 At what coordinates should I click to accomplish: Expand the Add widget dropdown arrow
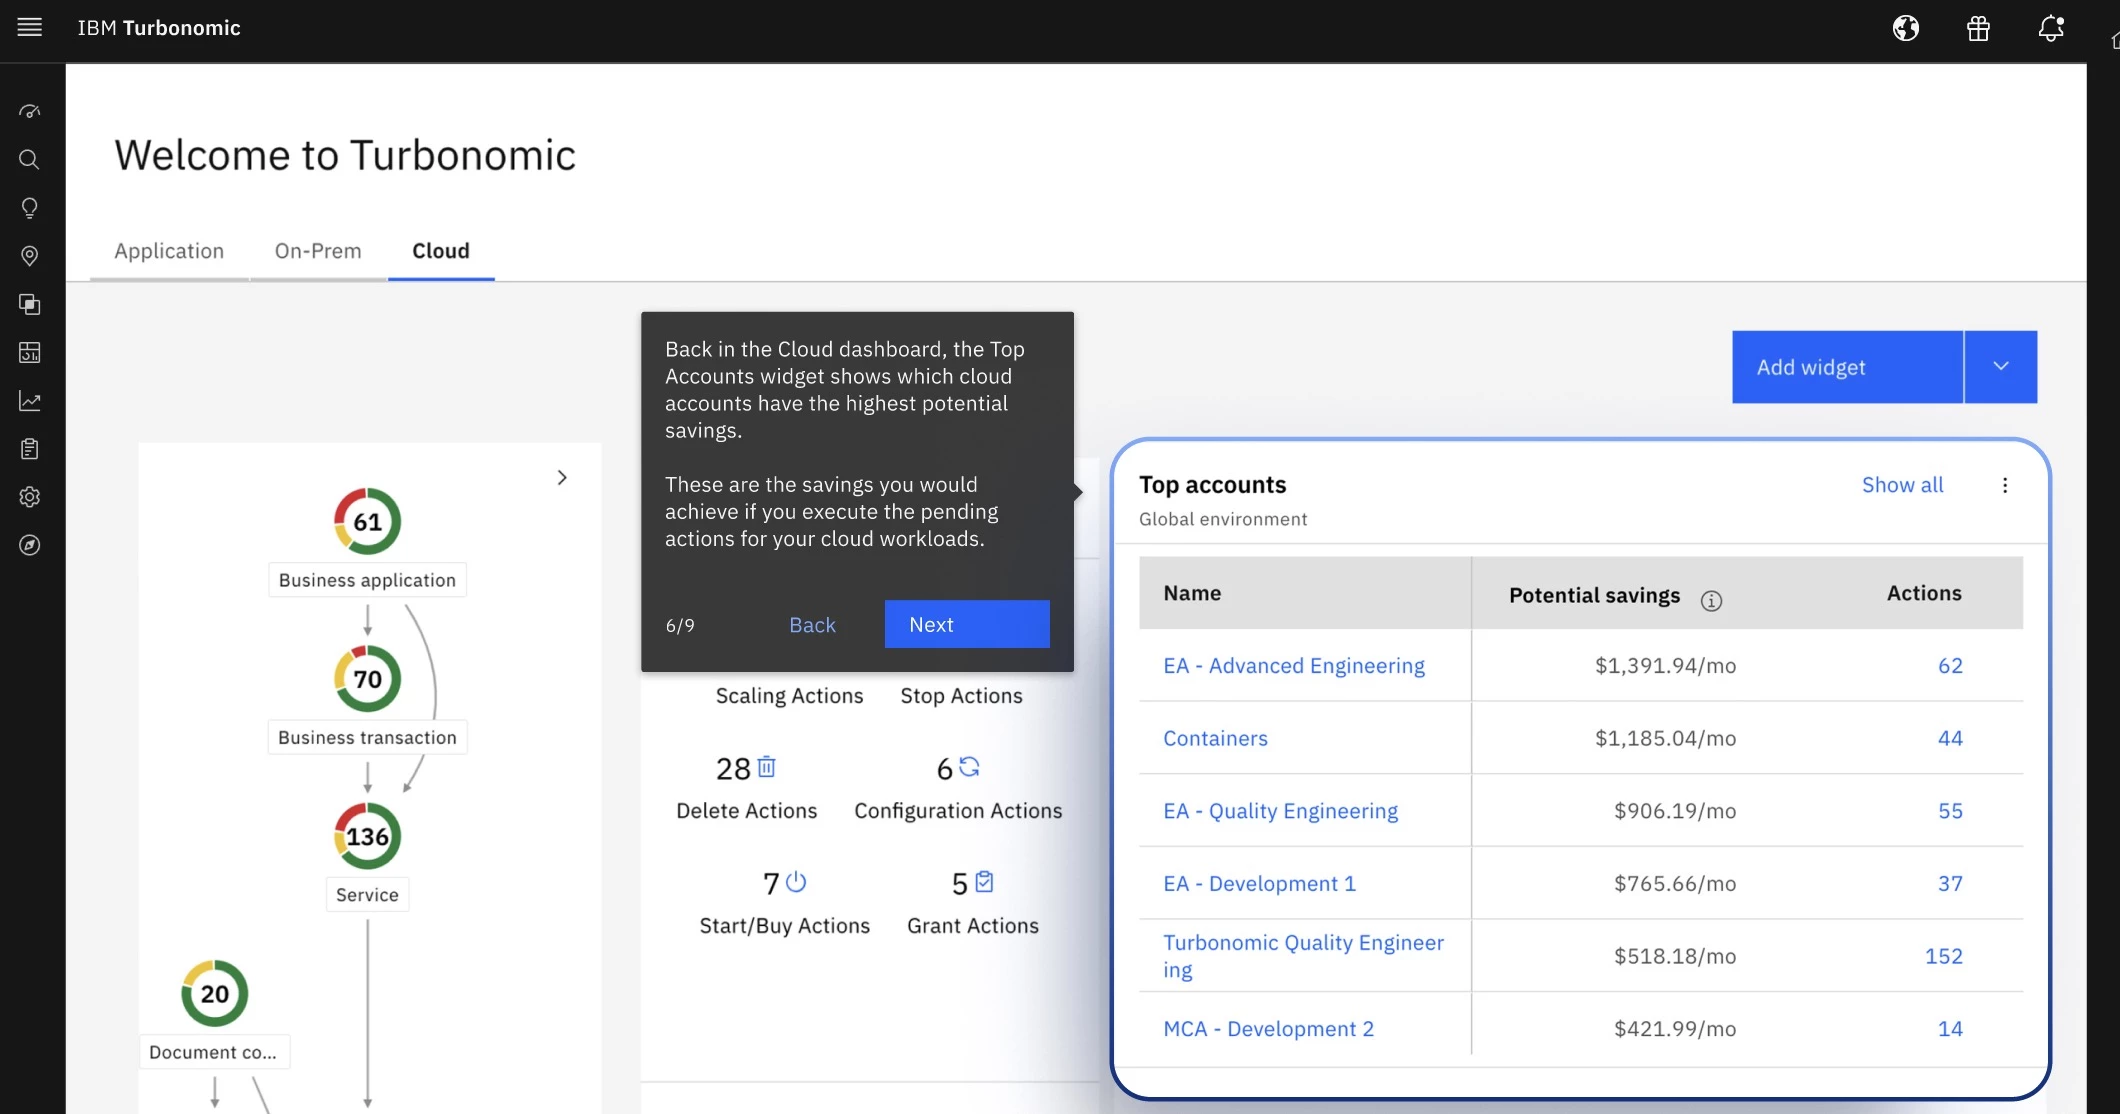click(2001, 367)
